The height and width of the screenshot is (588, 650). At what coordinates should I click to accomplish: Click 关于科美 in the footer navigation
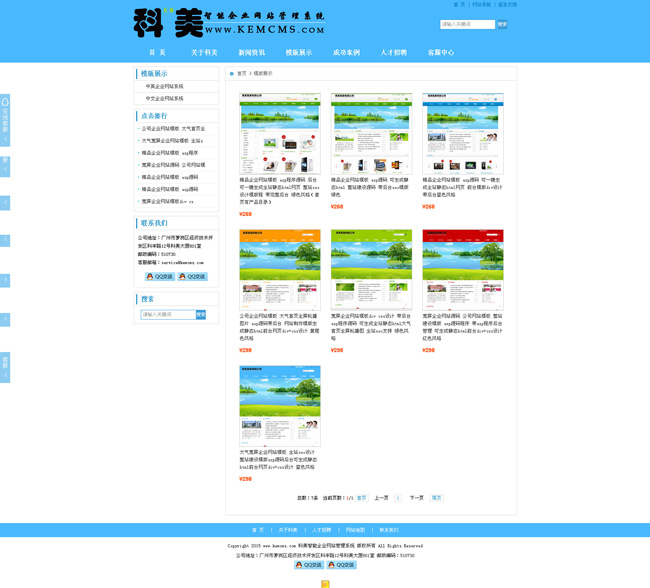[288, 530]
